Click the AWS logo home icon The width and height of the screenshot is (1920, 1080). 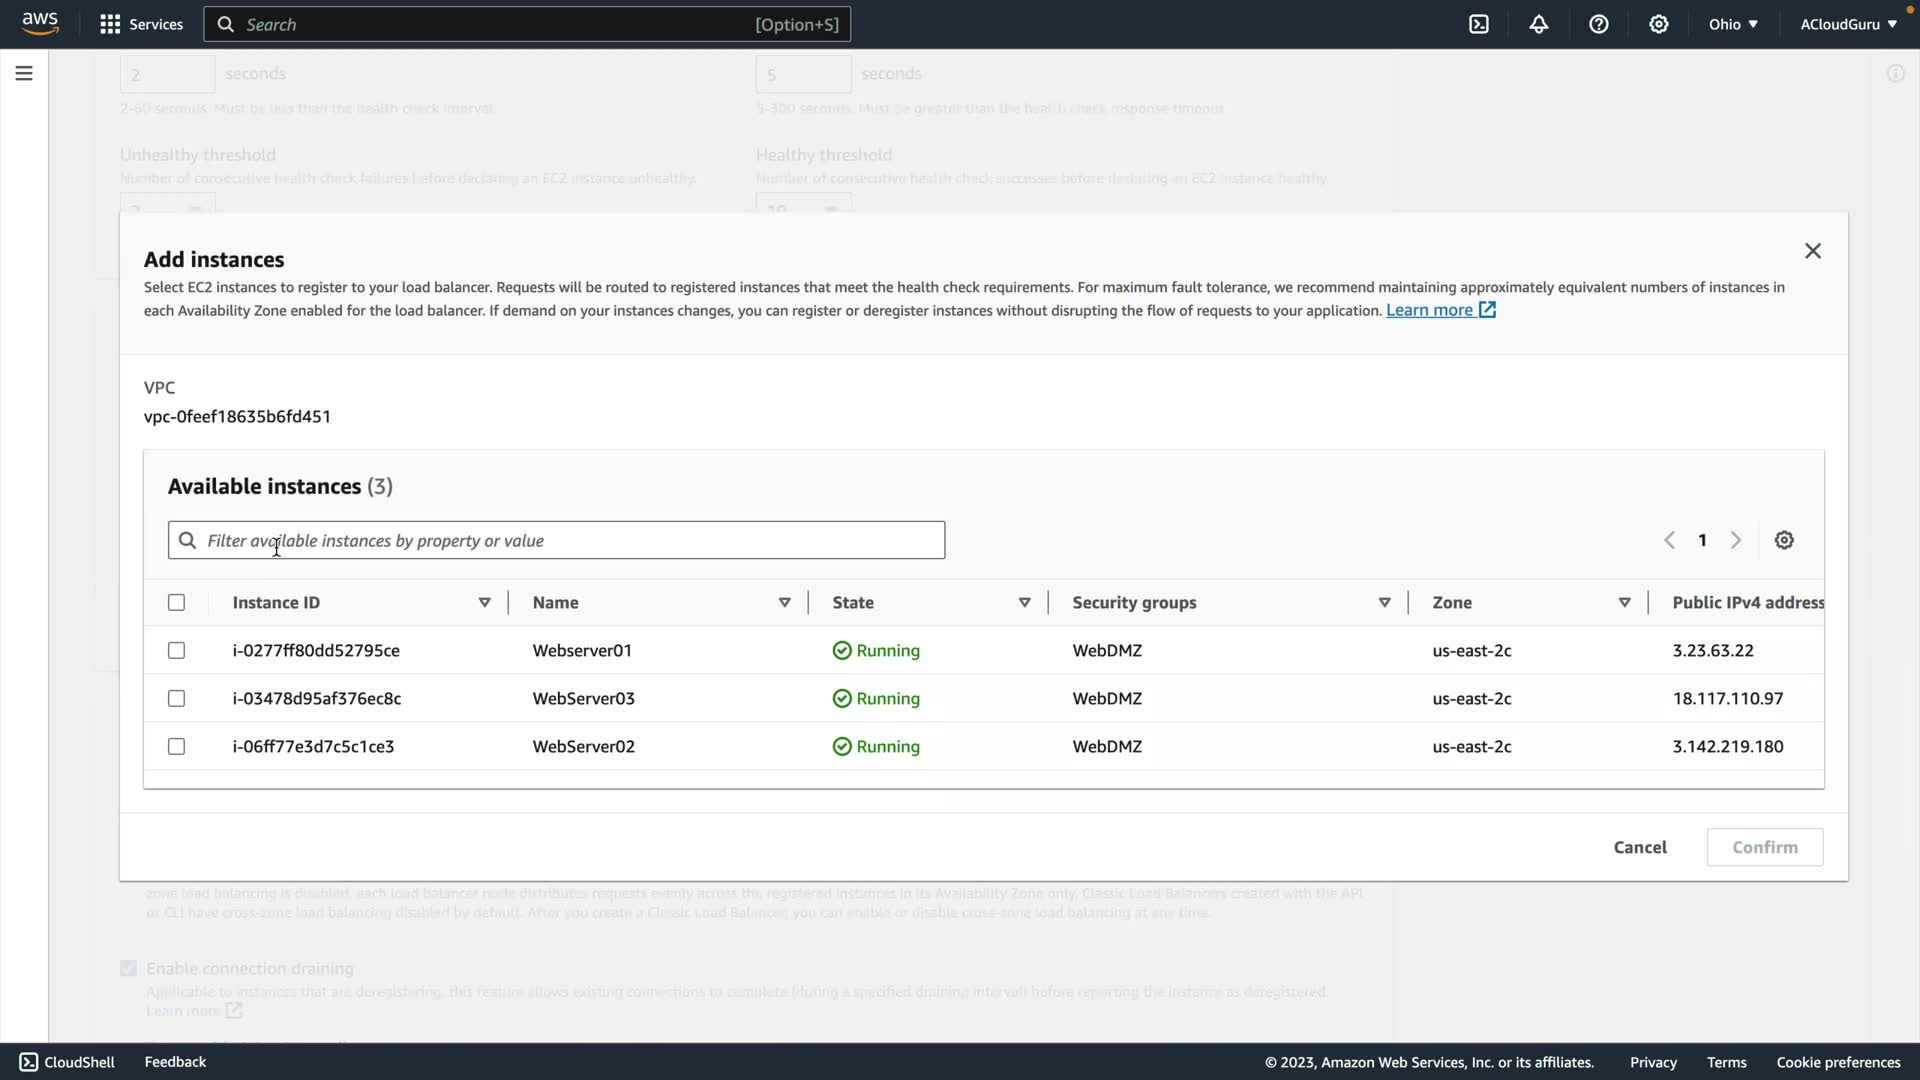coord(40,24)
